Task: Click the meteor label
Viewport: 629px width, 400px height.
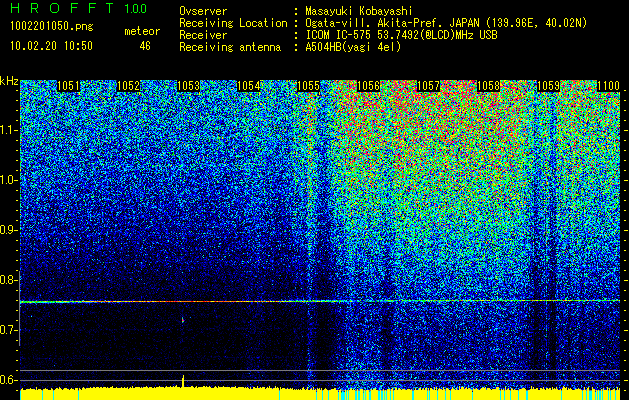Action: 142,31
